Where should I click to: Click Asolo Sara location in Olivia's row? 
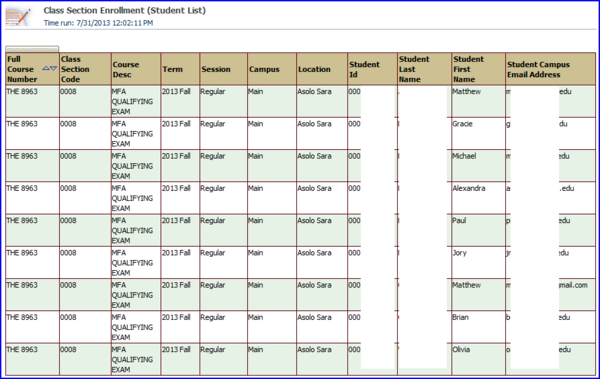[322, 359]
